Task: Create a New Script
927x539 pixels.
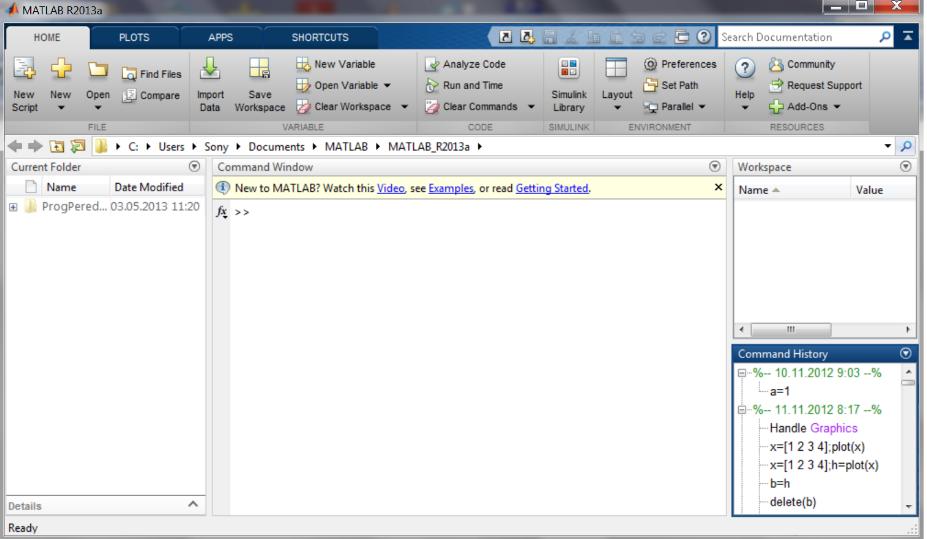Action: 24,85
